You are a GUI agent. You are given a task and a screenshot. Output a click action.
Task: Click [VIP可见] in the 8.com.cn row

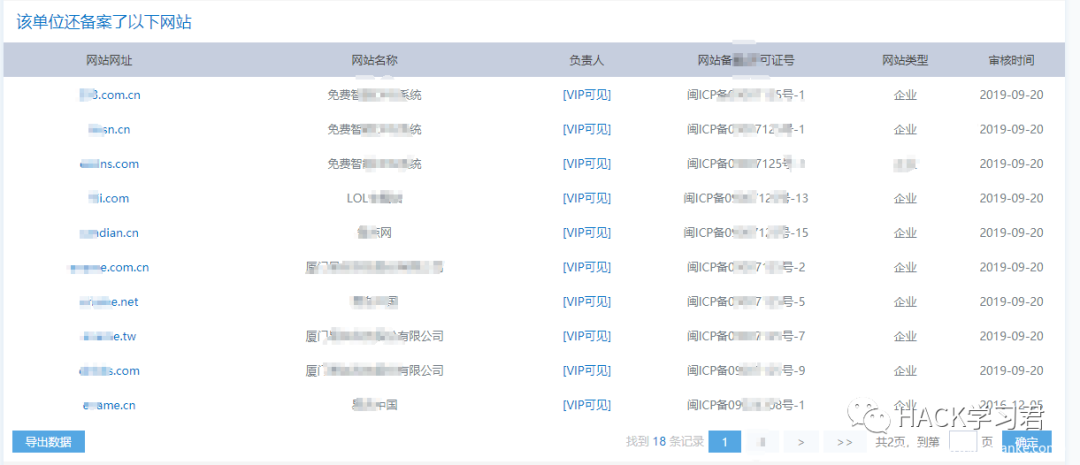[587, 95]
